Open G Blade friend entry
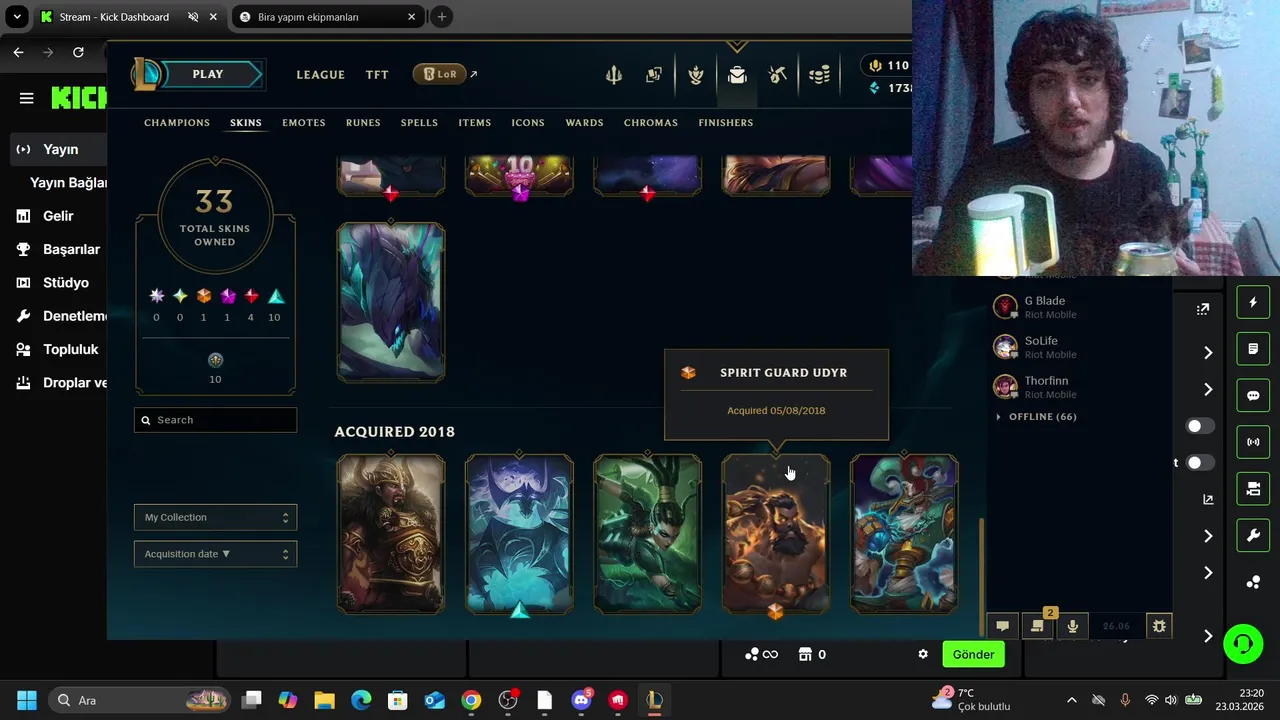 coord(1080,307)
